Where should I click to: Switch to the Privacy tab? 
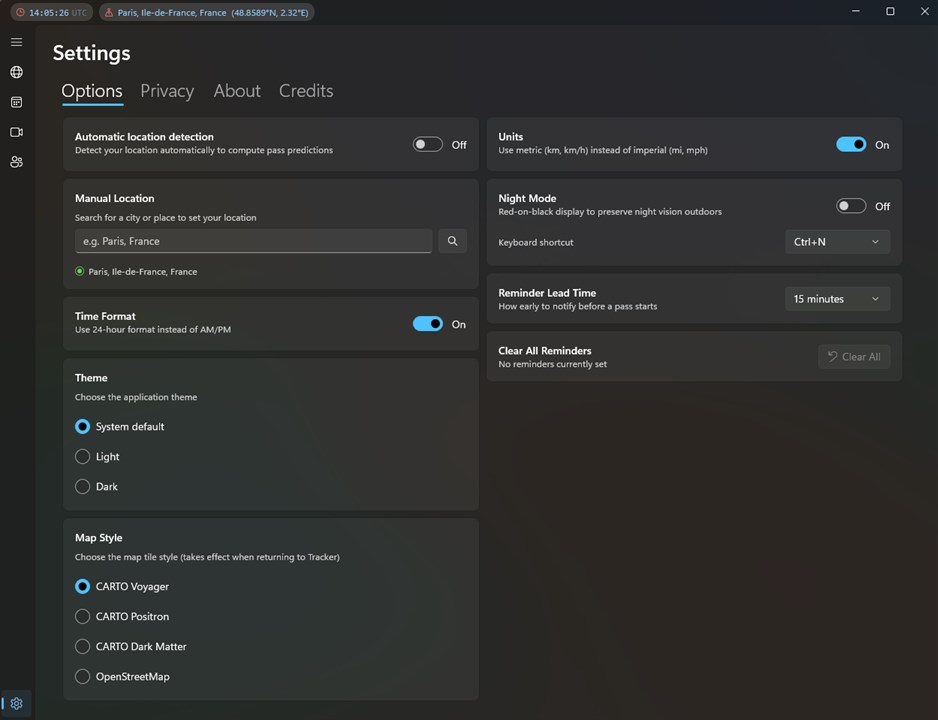point(167,91)
